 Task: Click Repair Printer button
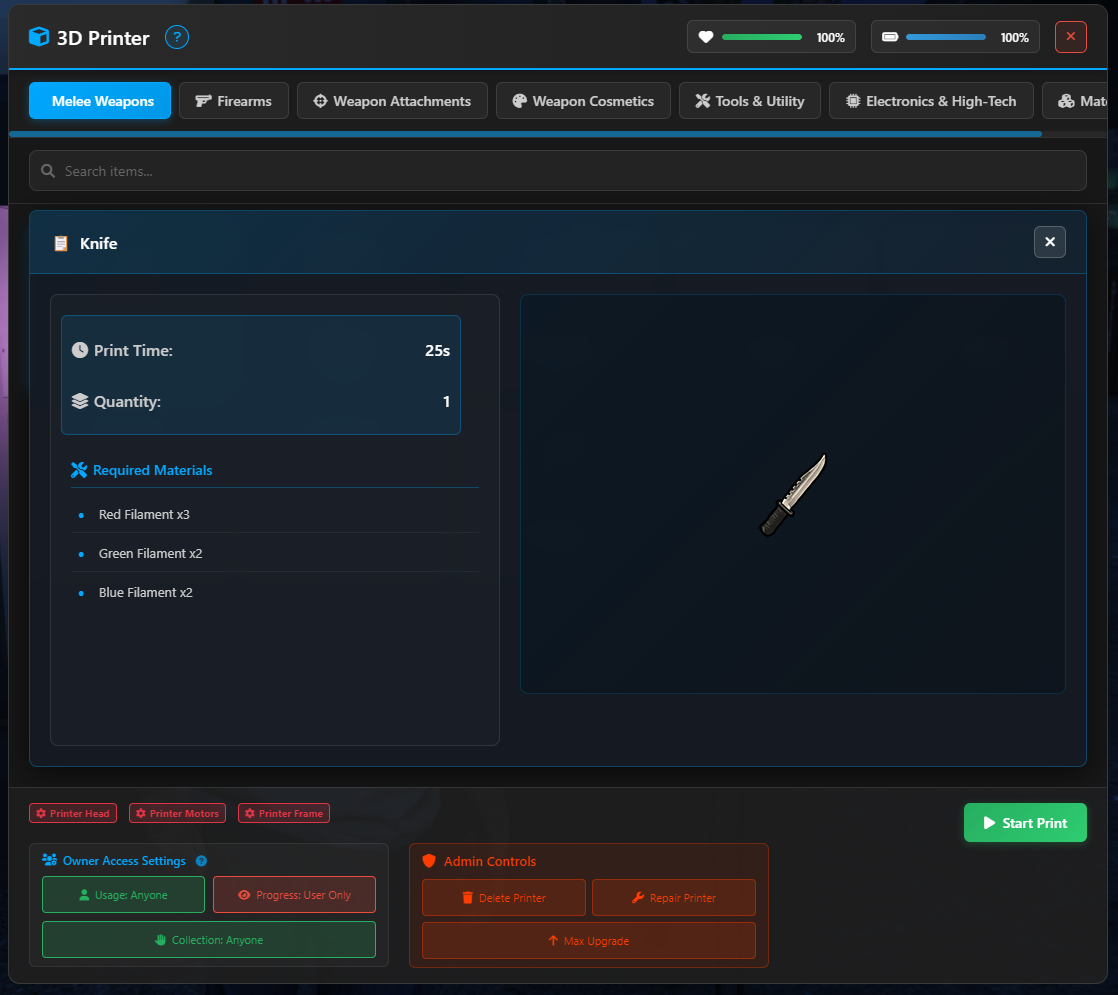tap(674, 897)
